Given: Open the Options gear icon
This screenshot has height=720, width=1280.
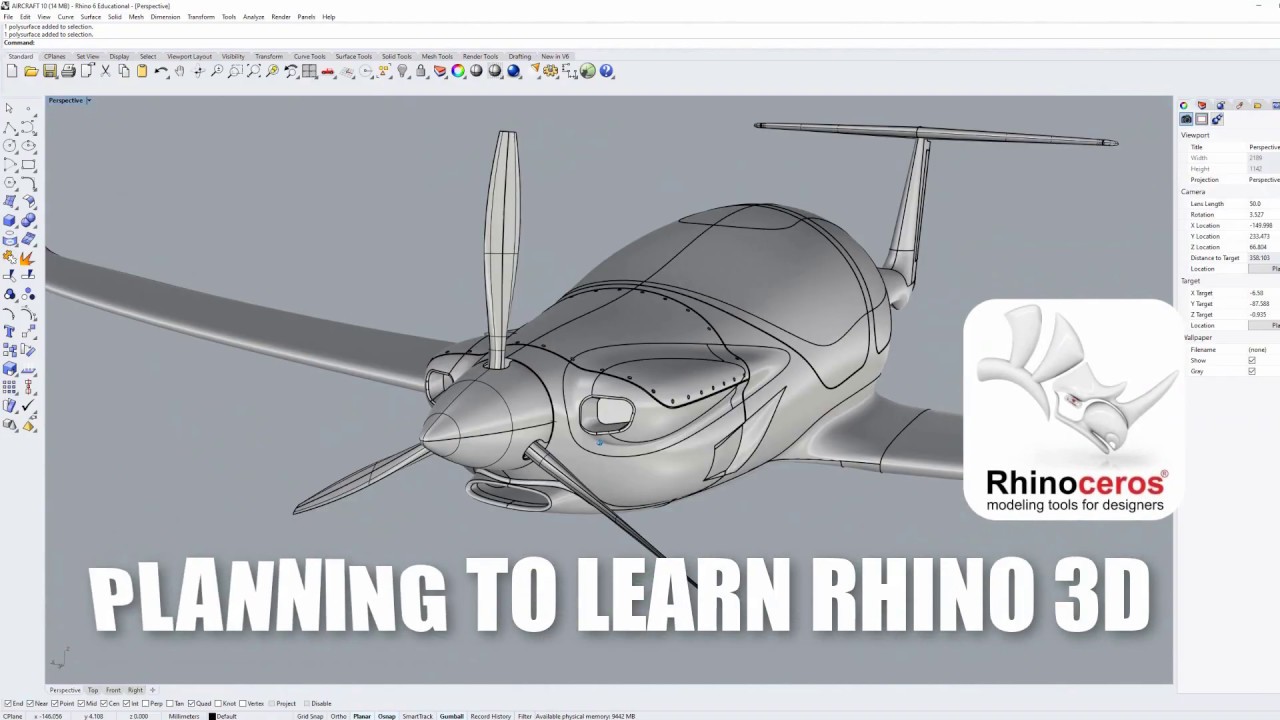Looking at the screenshot, I should 551,71.
